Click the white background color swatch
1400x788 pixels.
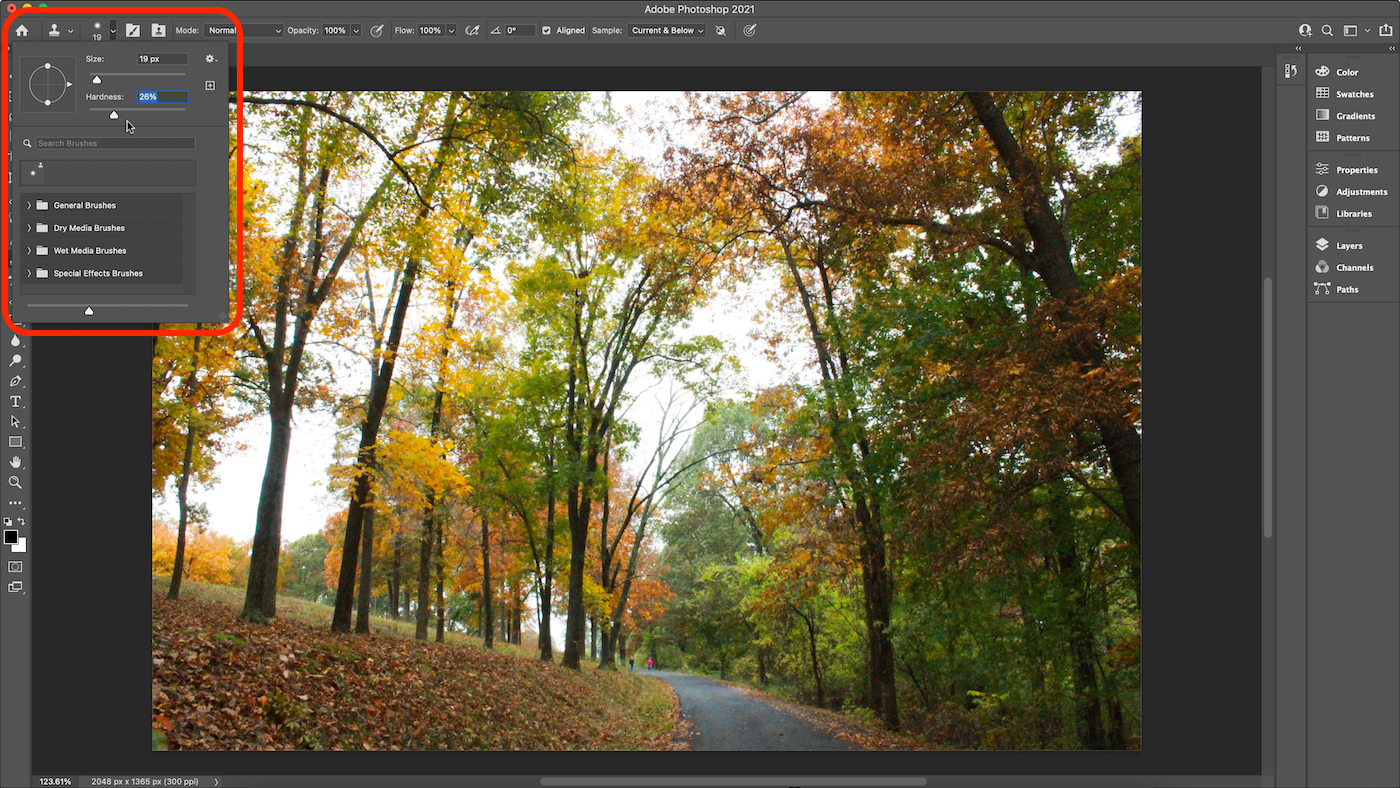pos(20,546)
